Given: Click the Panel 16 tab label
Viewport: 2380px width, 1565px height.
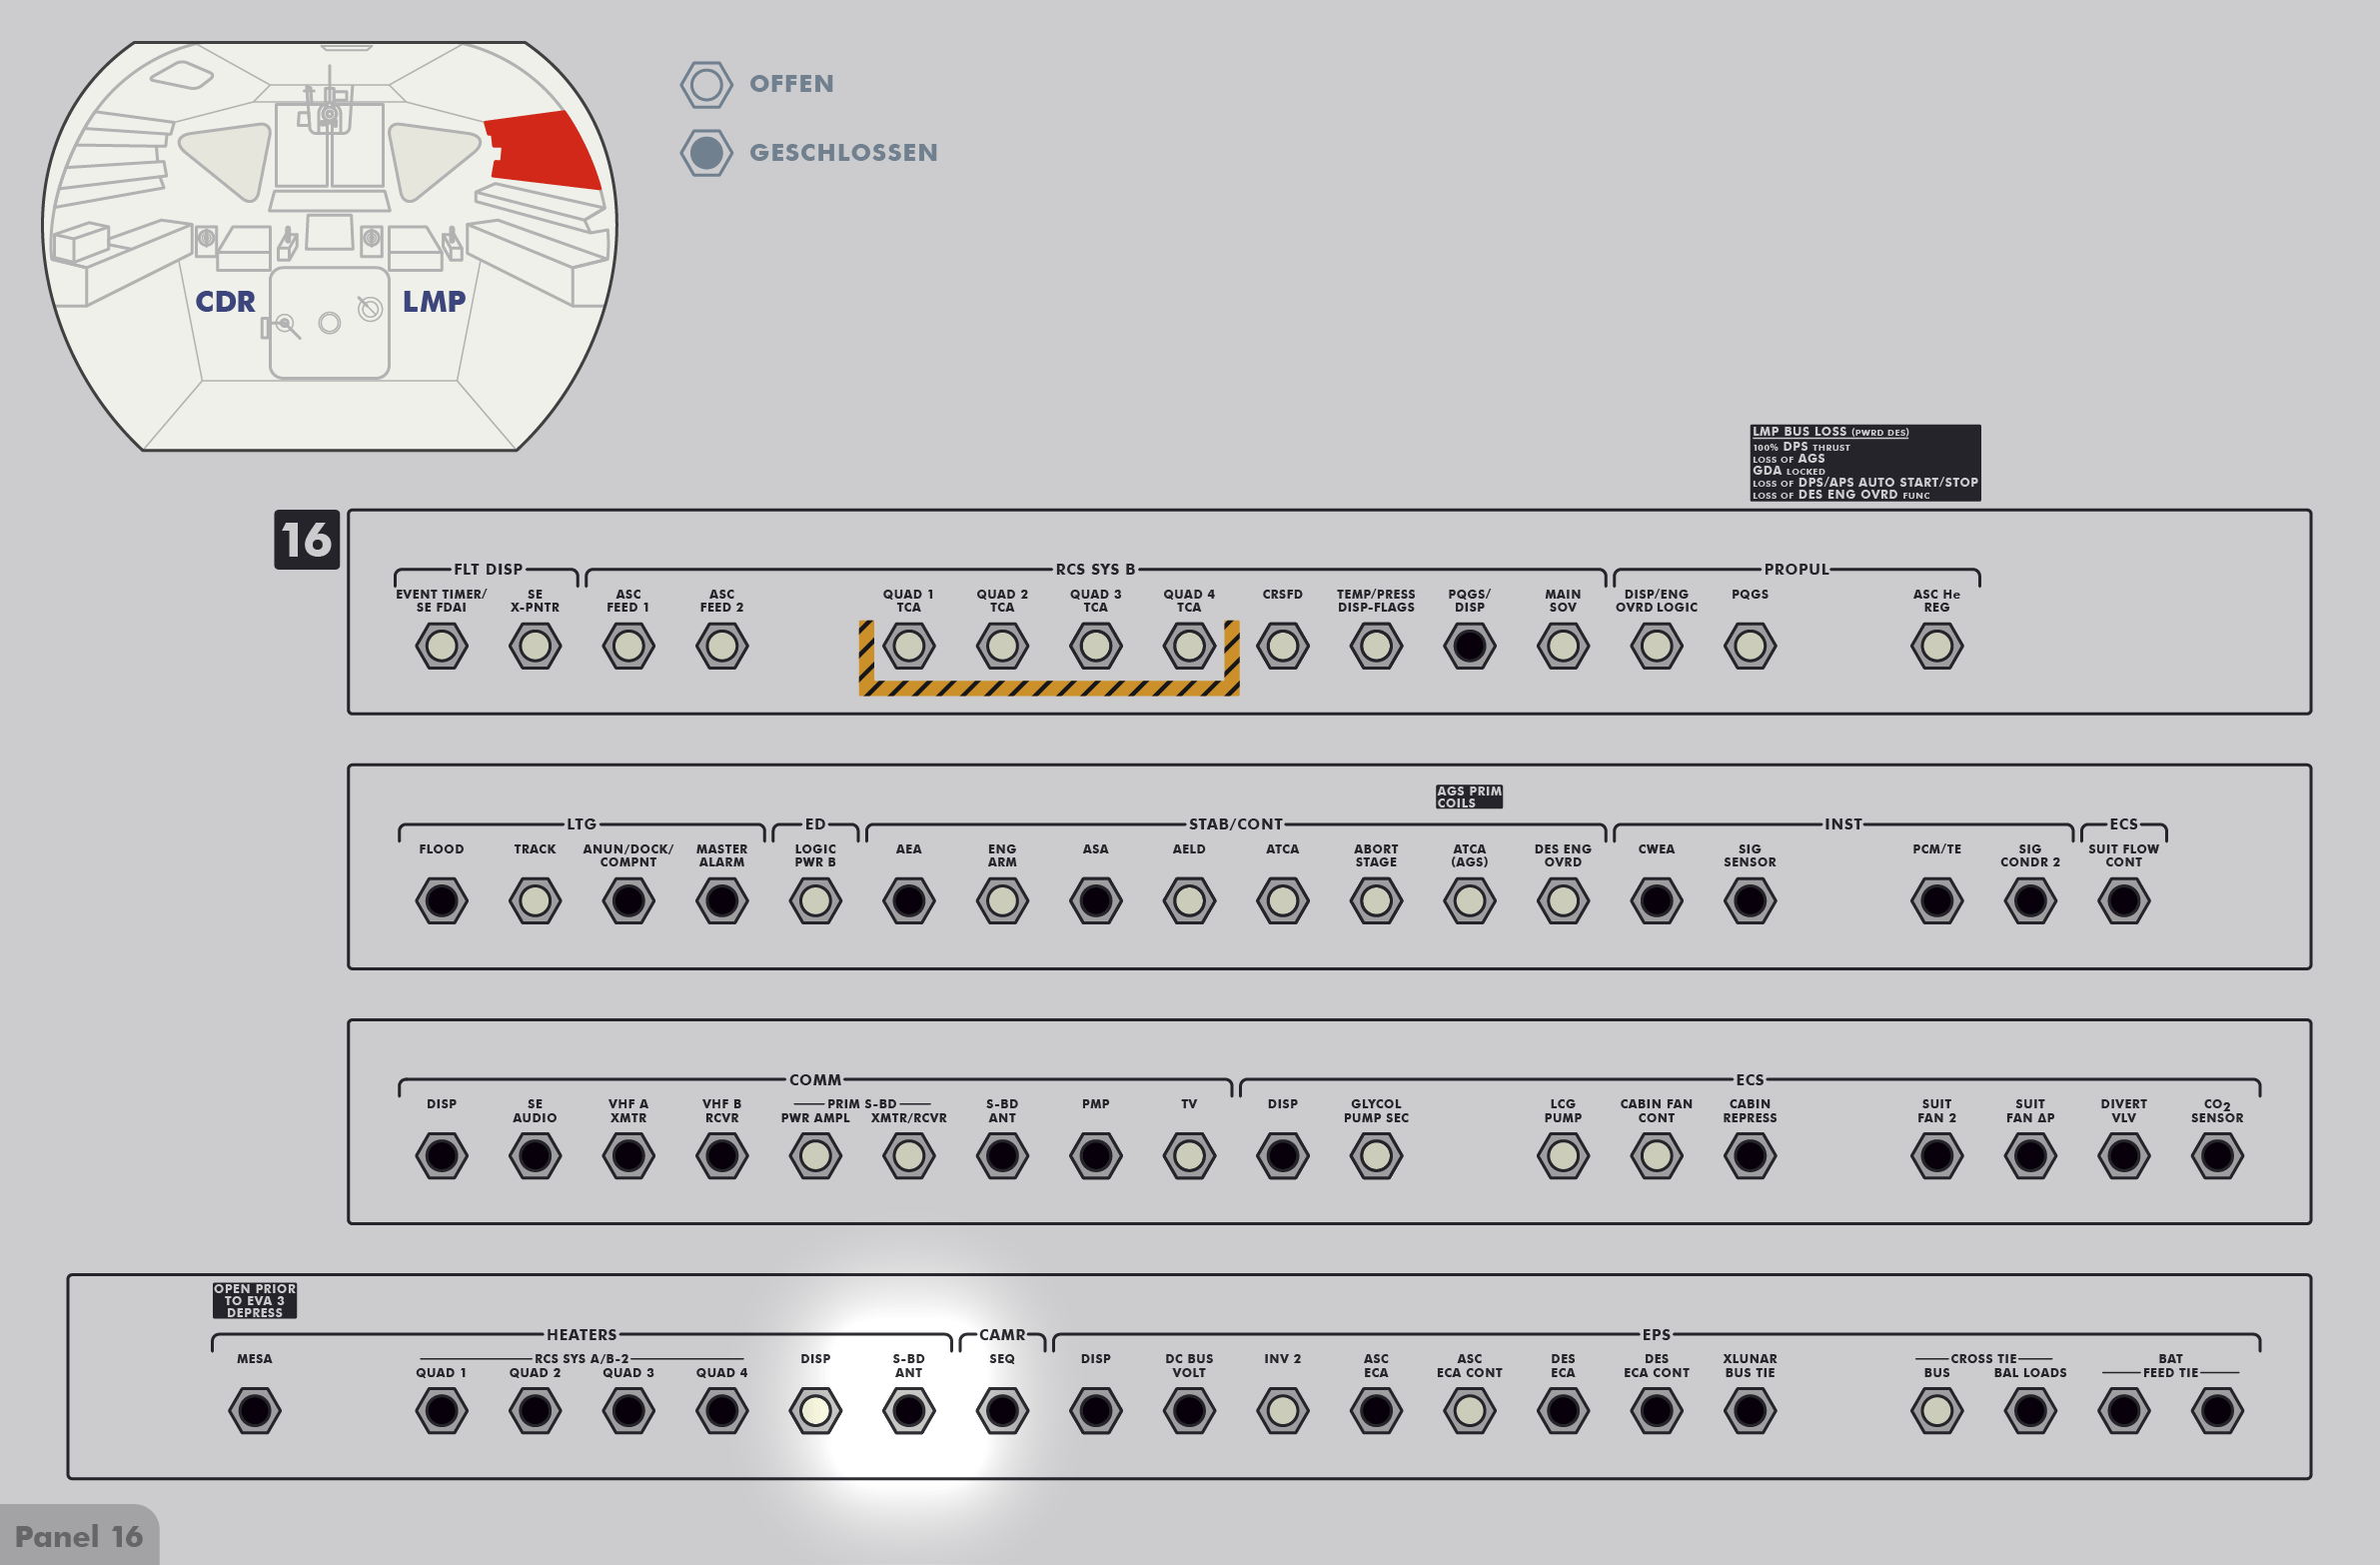Looking at the screenshot, I should 79,1536.
